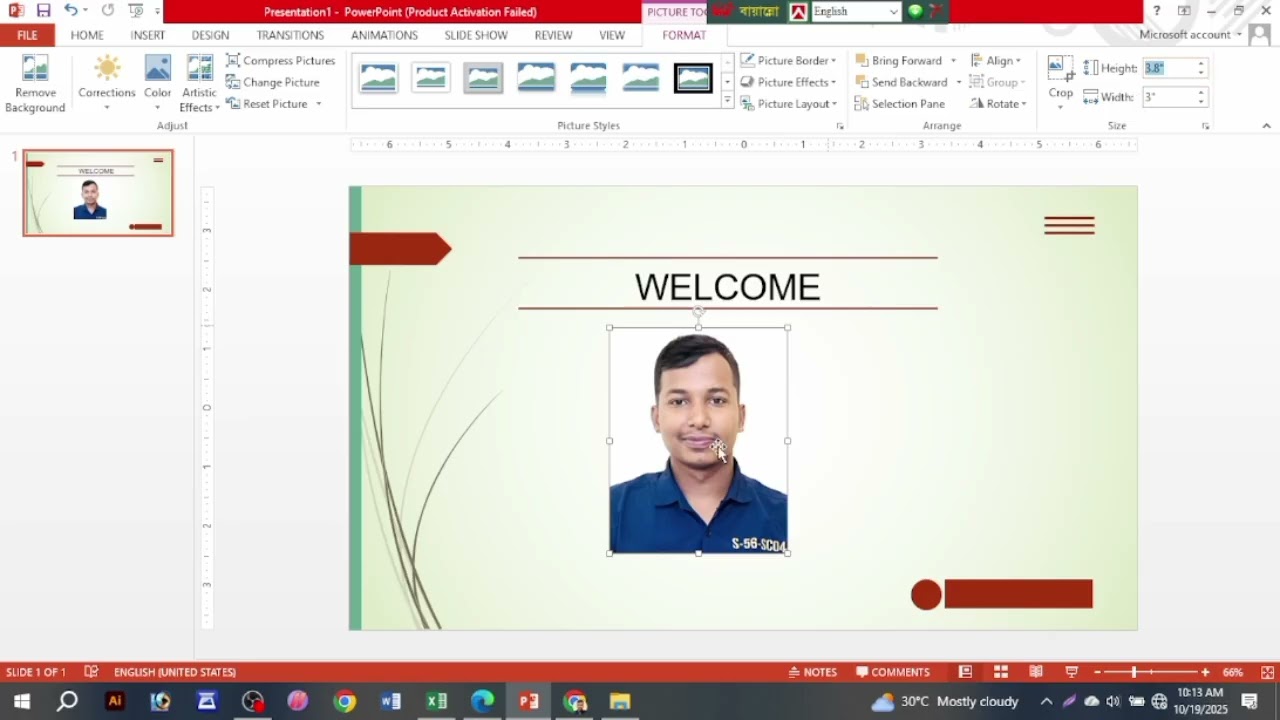Click Reset Picture button
The width and height of the screenshot is (1280, 720).
(267, 104)
